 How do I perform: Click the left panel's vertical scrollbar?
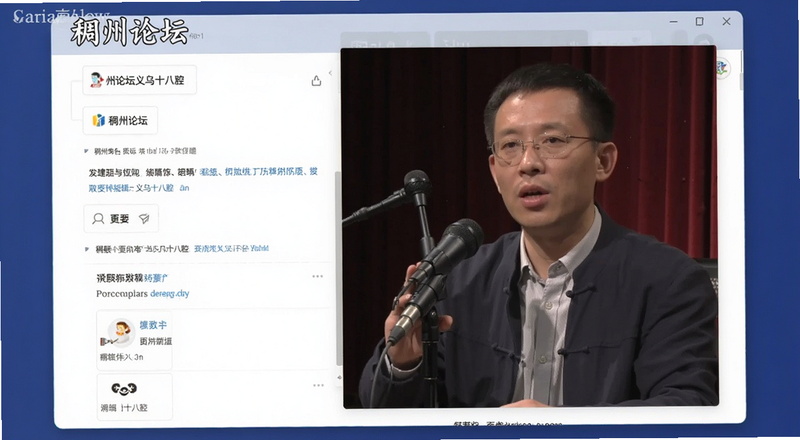[337, 268]
